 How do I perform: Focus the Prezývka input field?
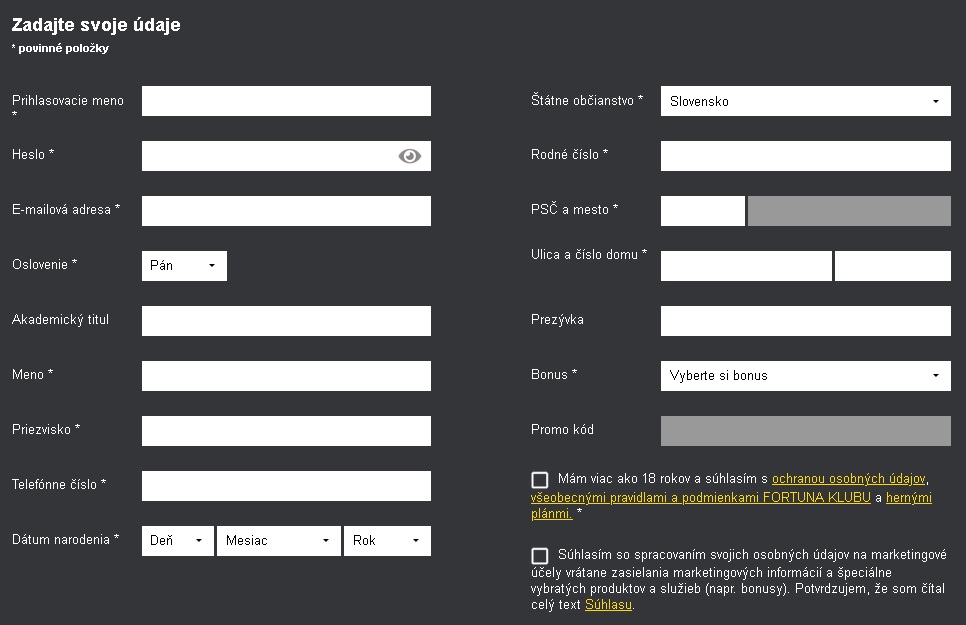point(805,321)
